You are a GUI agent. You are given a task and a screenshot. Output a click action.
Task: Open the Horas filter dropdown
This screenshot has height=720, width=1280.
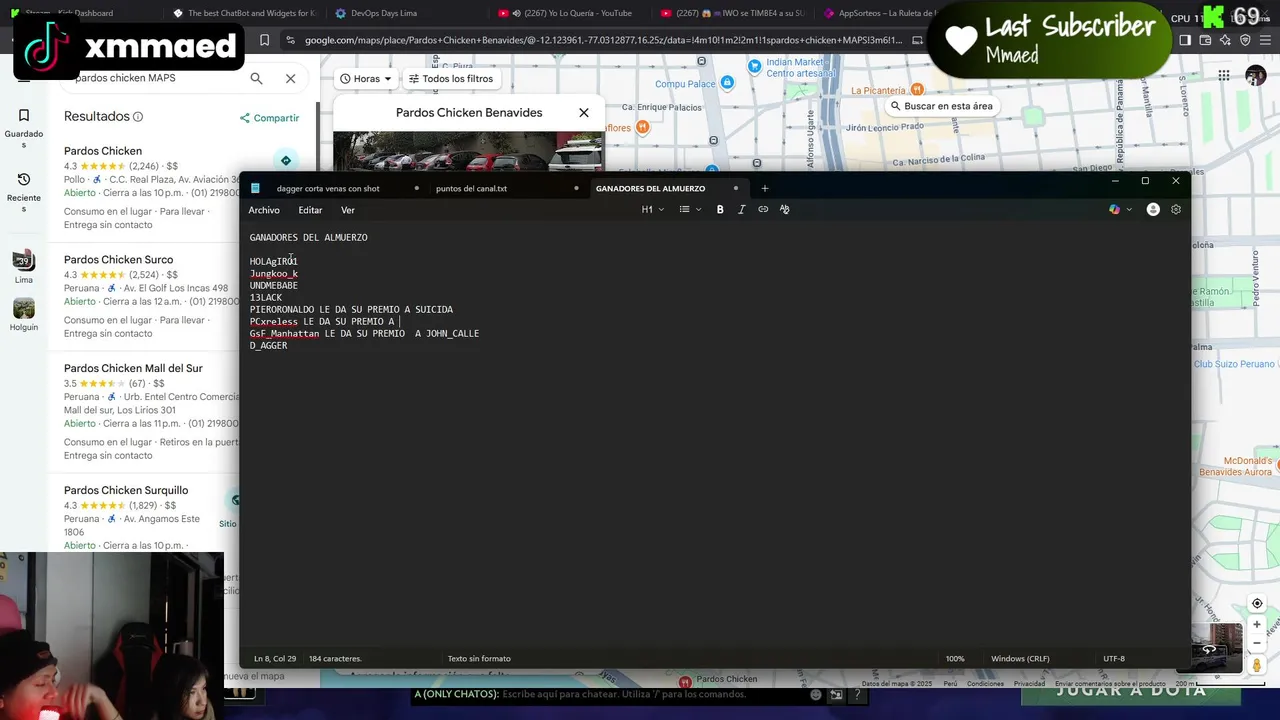[365, 78]
